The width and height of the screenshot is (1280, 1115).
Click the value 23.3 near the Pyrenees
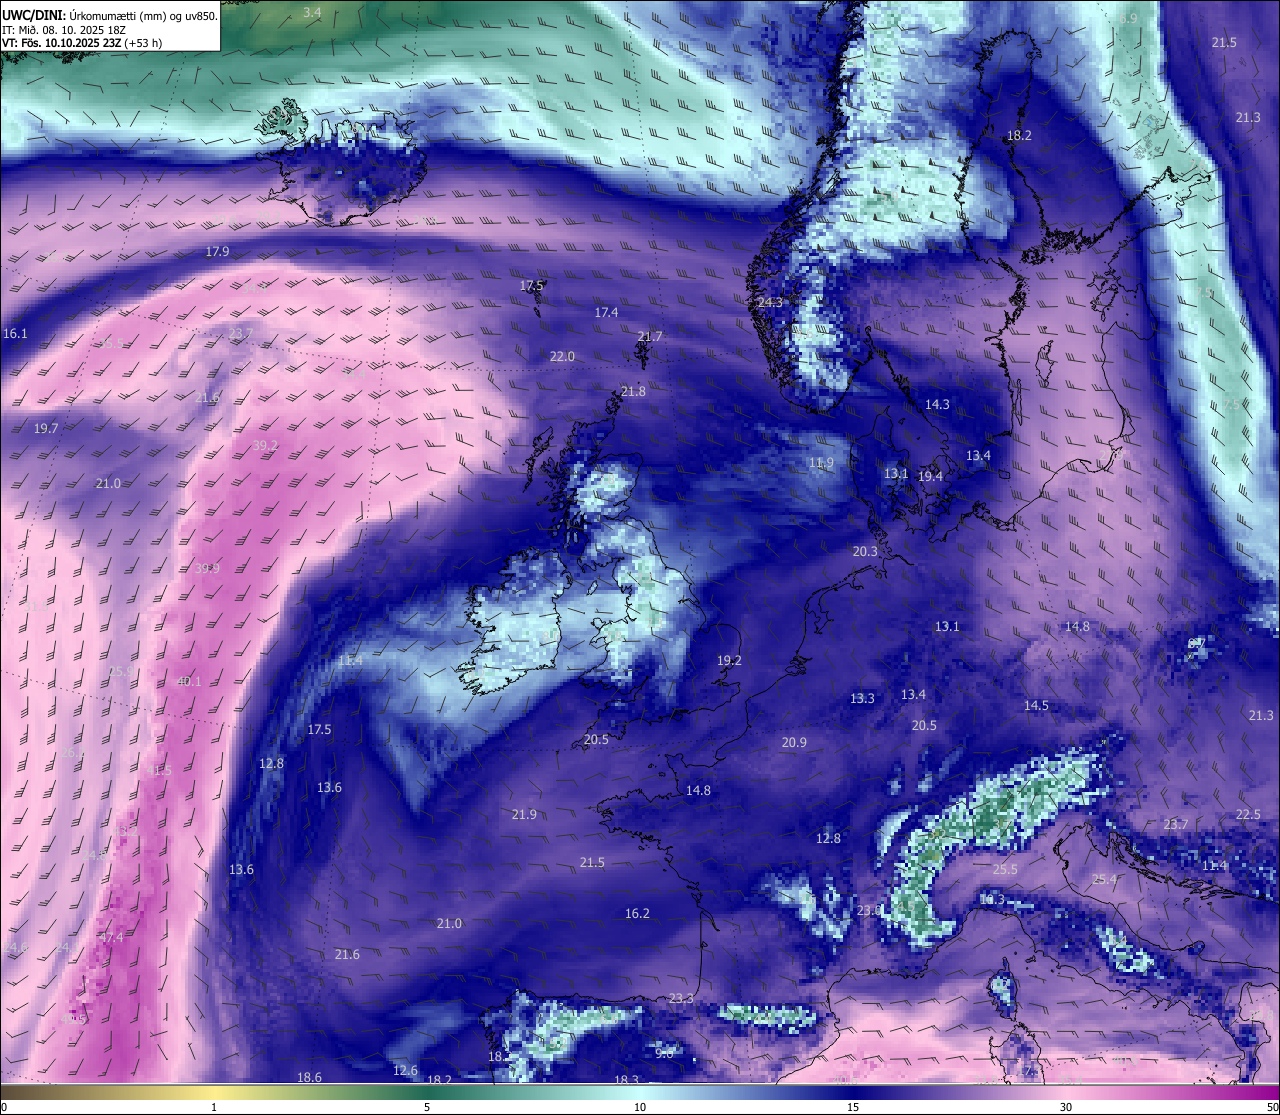[x=681, y=998]
